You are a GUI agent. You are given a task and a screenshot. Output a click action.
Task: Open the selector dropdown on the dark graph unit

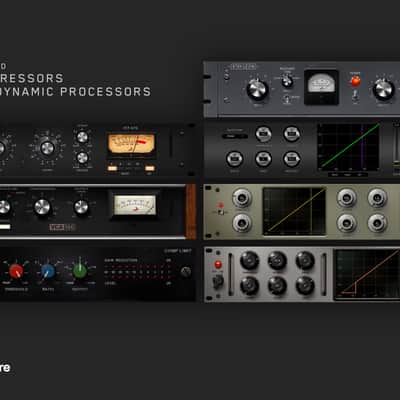[235, 136]
